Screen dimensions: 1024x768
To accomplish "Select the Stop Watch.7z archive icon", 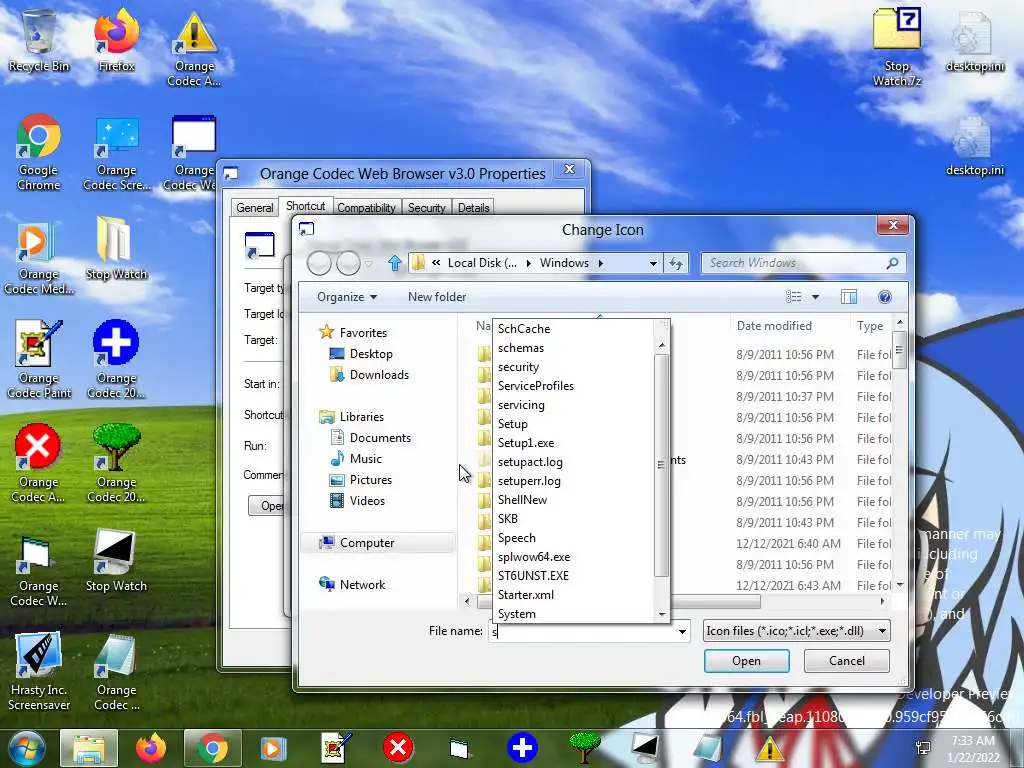I will (x=897, y=47).
